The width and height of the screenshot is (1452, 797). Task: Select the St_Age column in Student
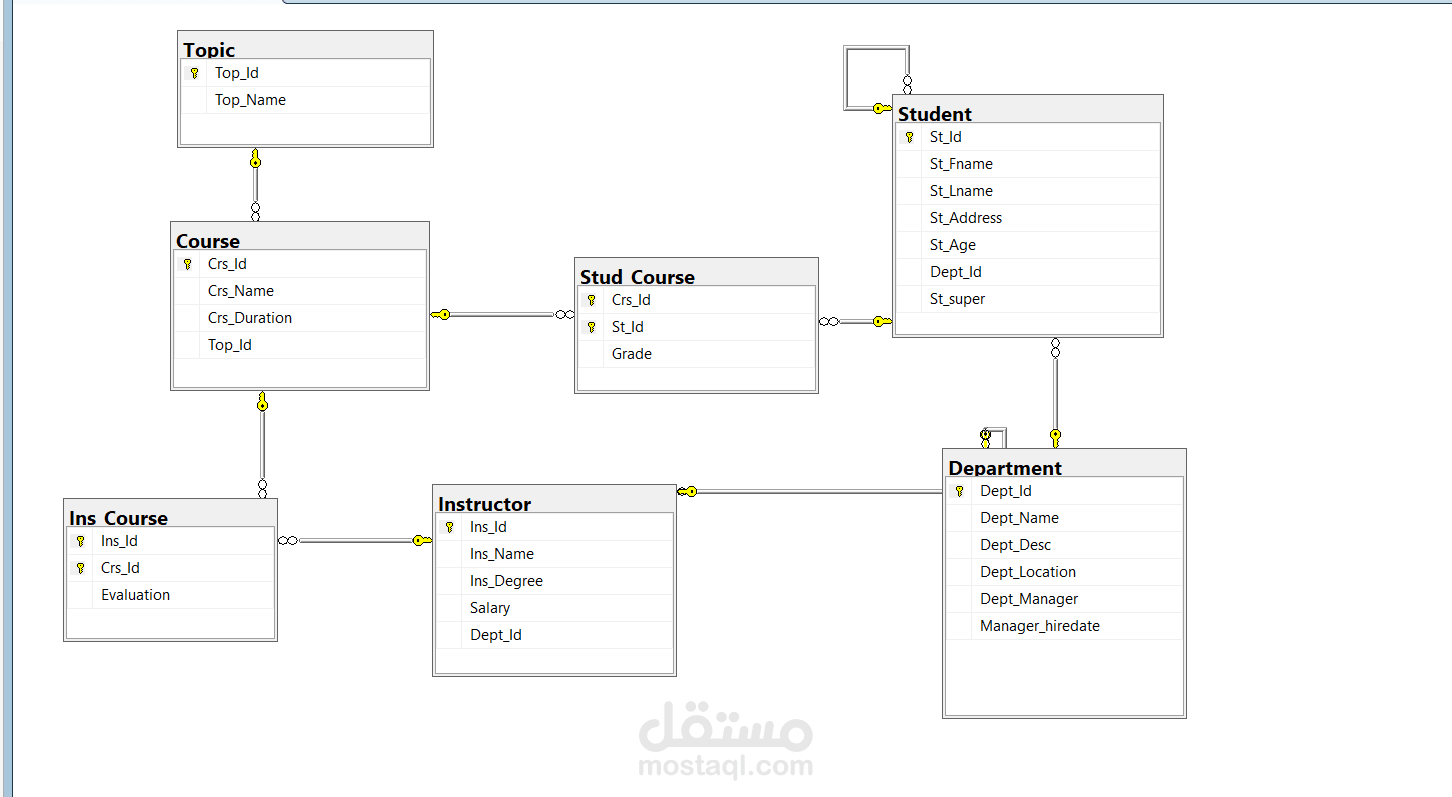click(1028, 245)
